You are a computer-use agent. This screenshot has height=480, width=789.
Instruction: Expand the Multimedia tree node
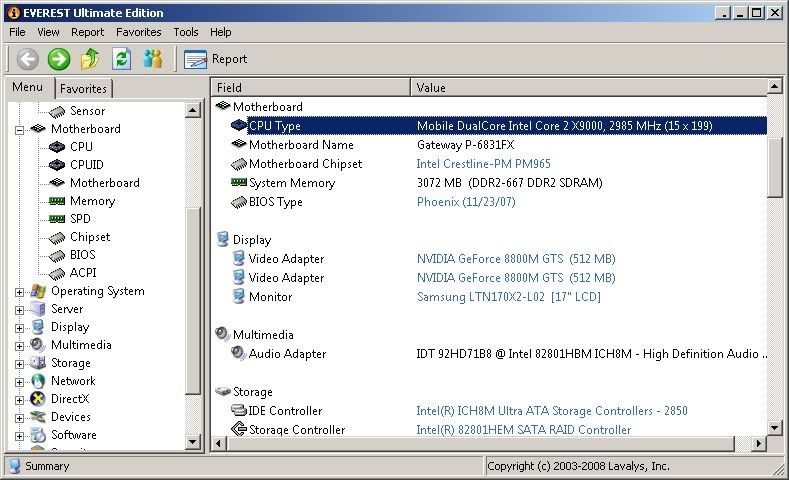(19, 346)
